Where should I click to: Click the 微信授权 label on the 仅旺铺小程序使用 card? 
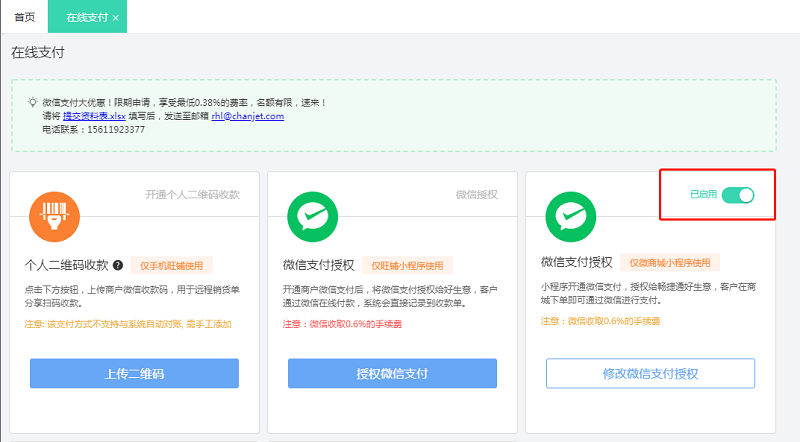pos(477,194)
